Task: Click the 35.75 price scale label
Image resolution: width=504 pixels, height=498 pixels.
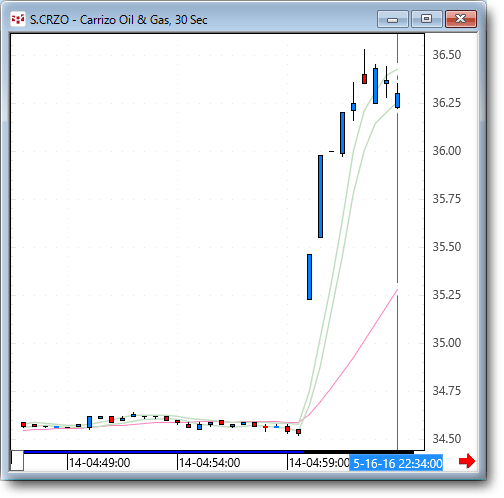Action: pyautogui.click(x=446, y=199)
